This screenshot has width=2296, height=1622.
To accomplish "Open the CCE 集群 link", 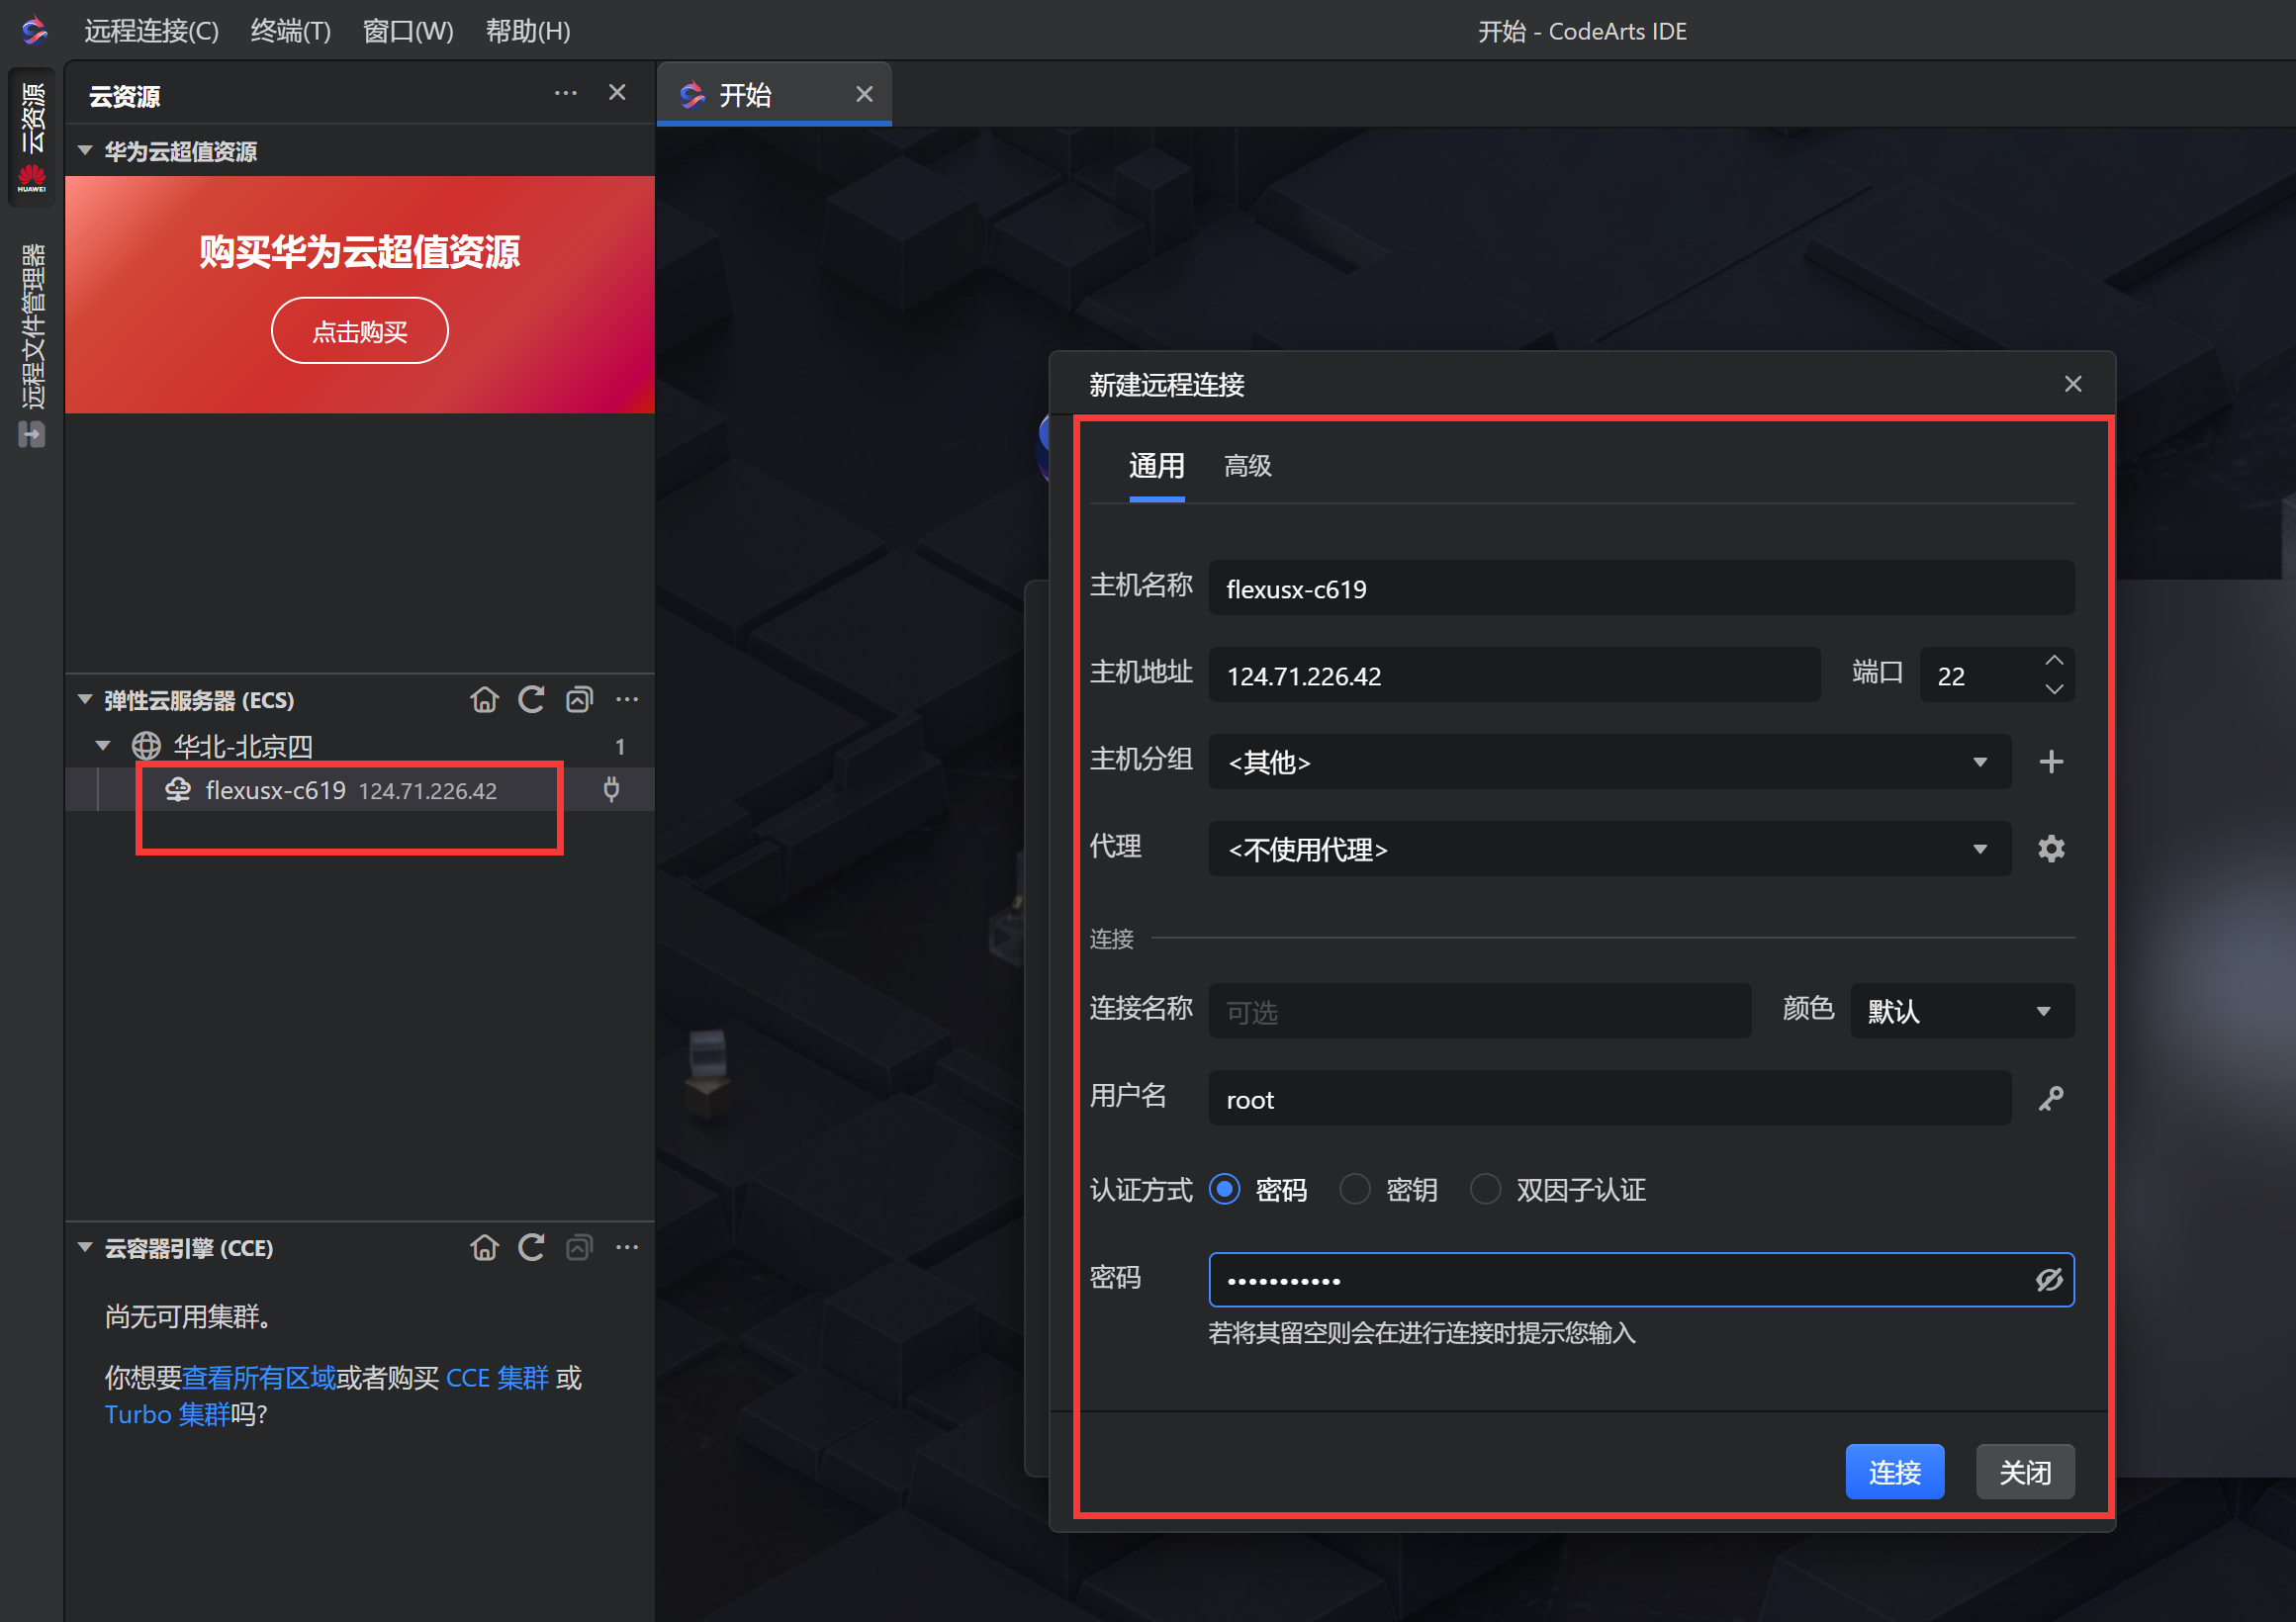I will (x=497, y=1378).
